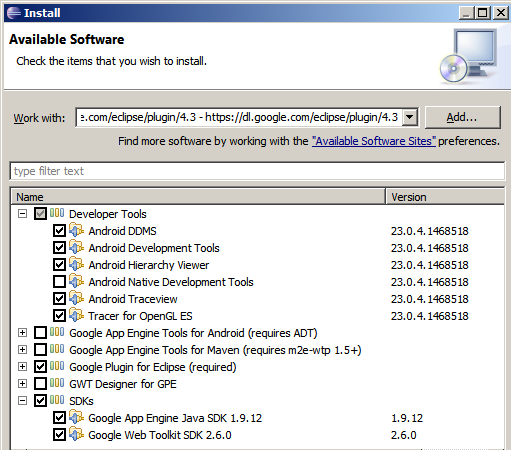Uncheck Android Traceview checkbox

coord(59,299)
